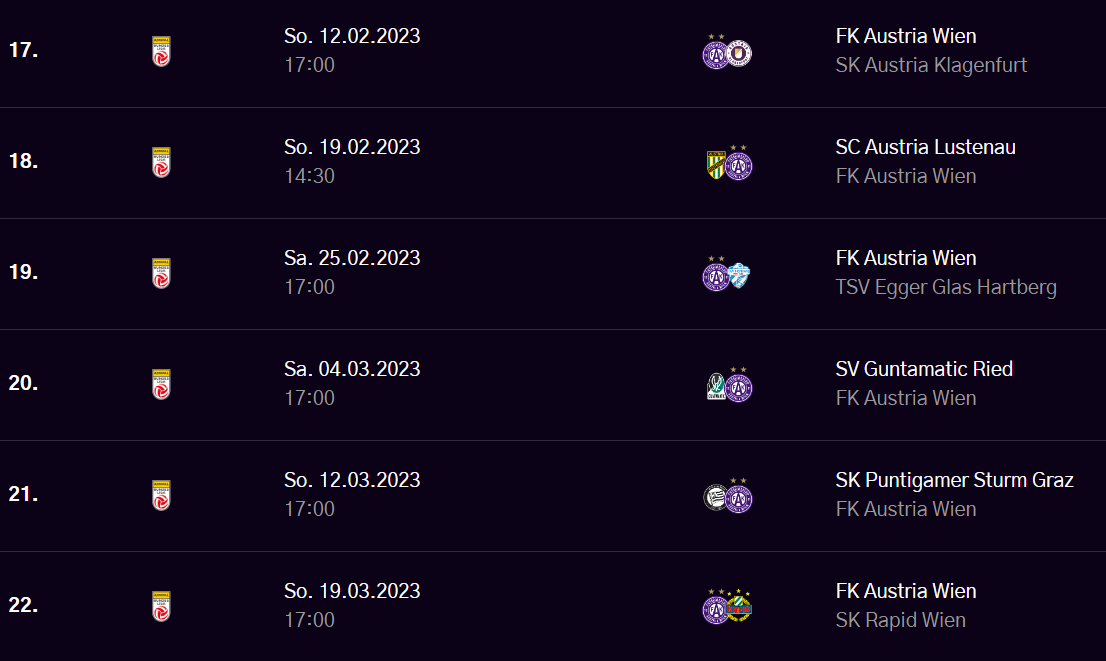Click the match date So. 19.03.2023
The width and height of the screenshot is (1106, 661).
coord(352,591)
